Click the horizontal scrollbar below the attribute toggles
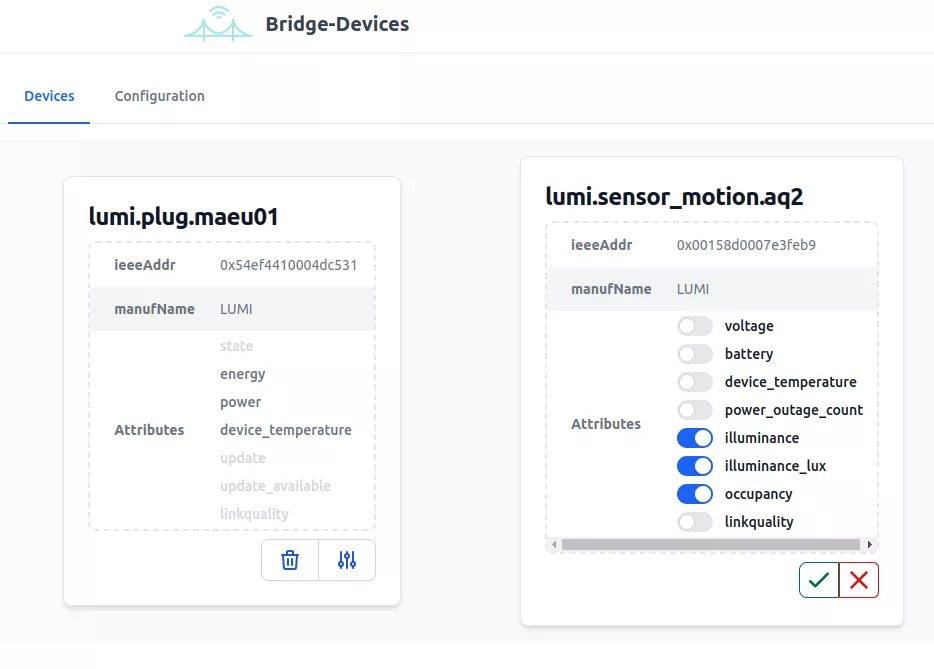The width and height of the screenshot is (934, 669). coord(711,544)
